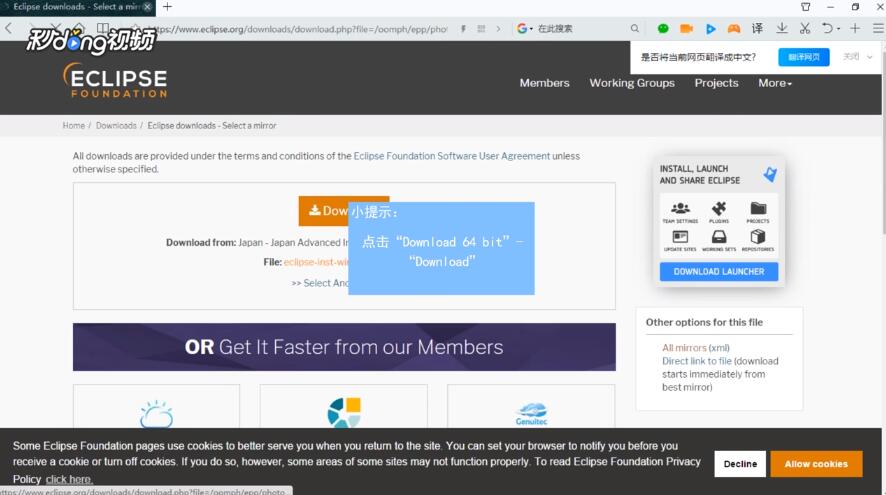Click the blue cloud member logo card

157,407
